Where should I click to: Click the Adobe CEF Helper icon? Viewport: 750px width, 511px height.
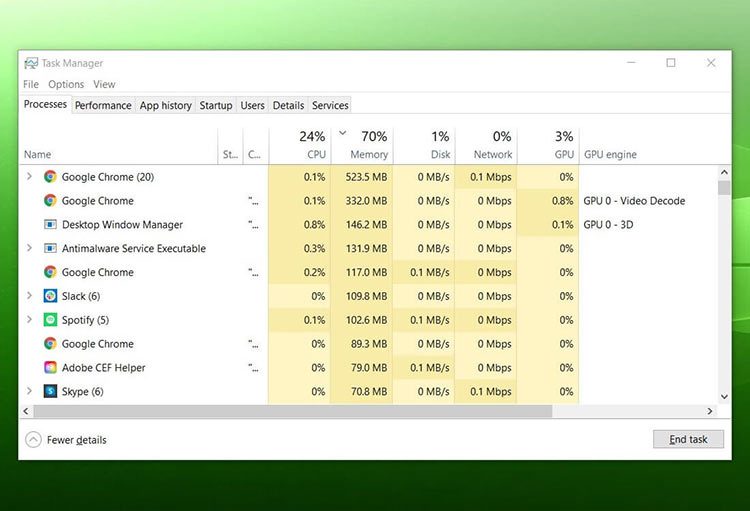(50, 368)
